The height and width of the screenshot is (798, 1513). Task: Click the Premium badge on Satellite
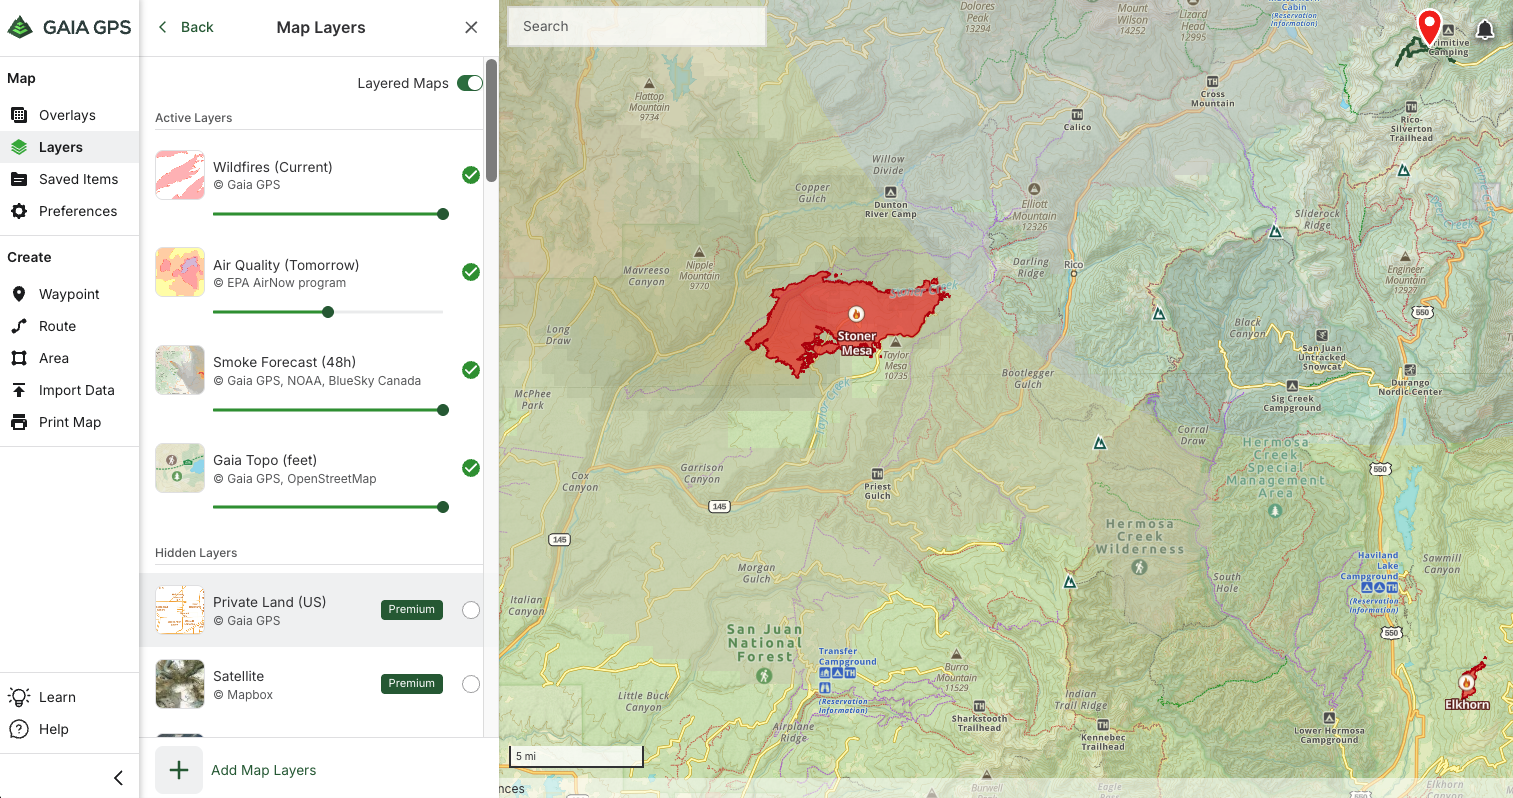tap(412, 684)
